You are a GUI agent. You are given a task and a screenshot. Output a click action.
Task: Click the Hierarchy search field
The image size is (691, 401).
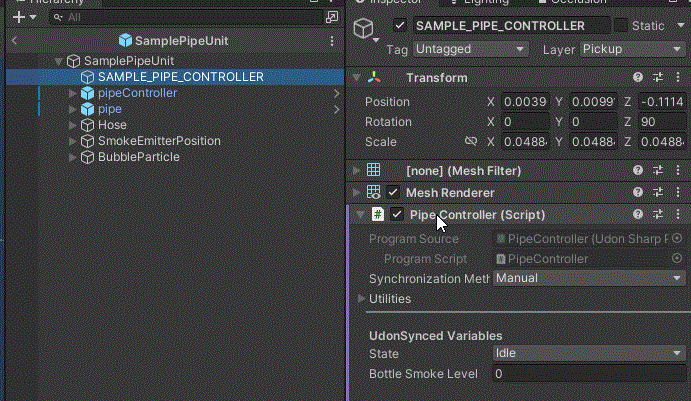pyautogui.click(x=185, y=17)
